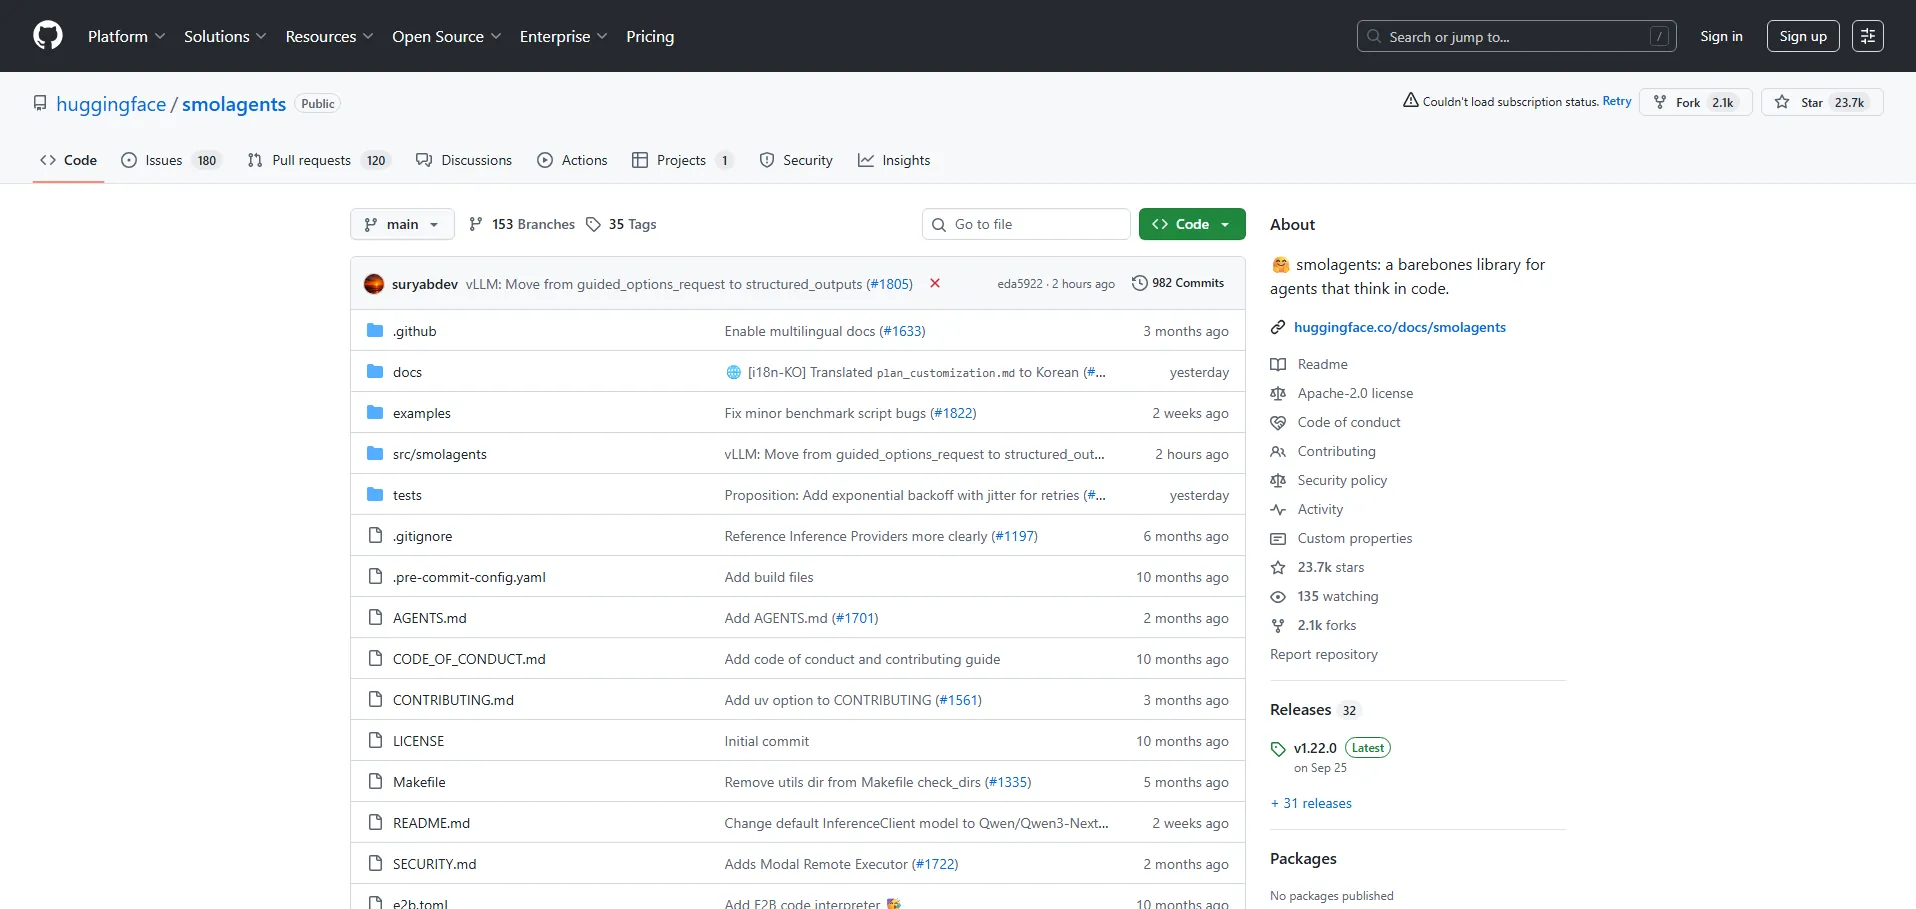Screen dimensions: 1916x909
Task: Open the appearance settings icon button
Action: point(1867,36)
